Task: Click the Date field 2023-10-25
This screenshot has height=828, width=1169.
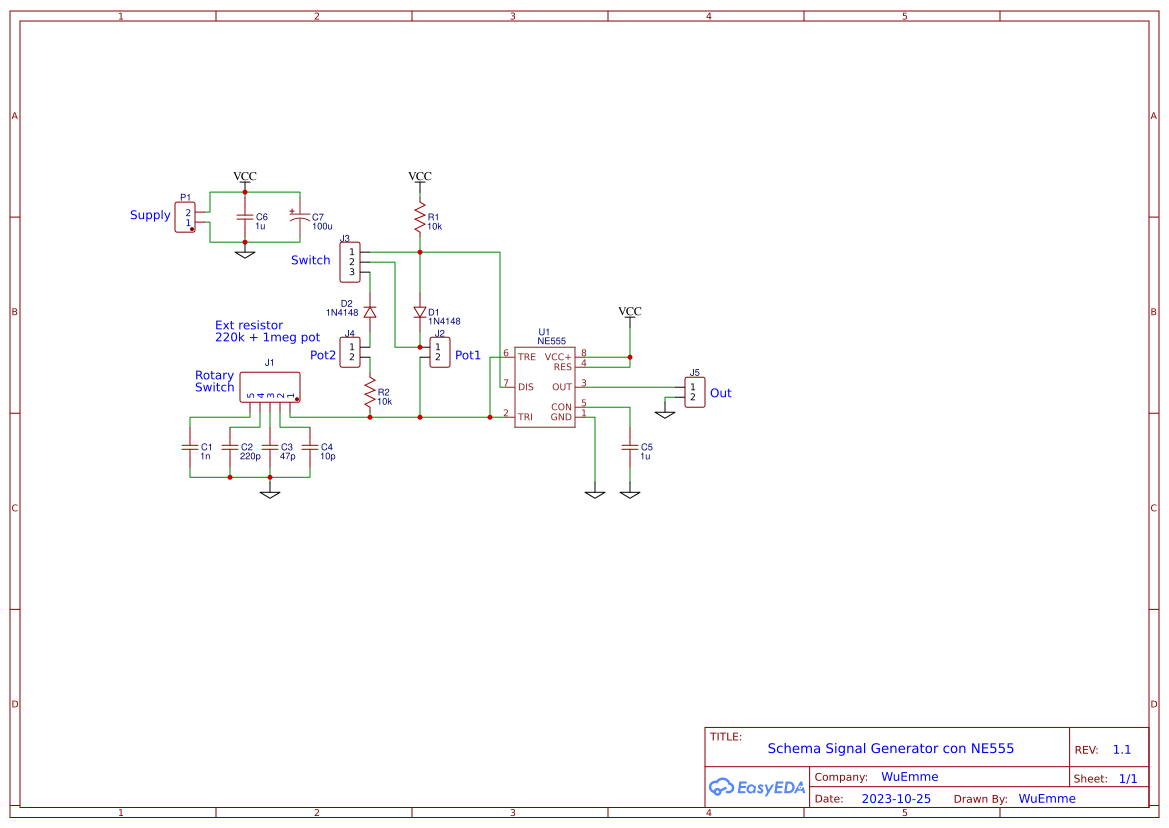Action: (x=897, y=798)
